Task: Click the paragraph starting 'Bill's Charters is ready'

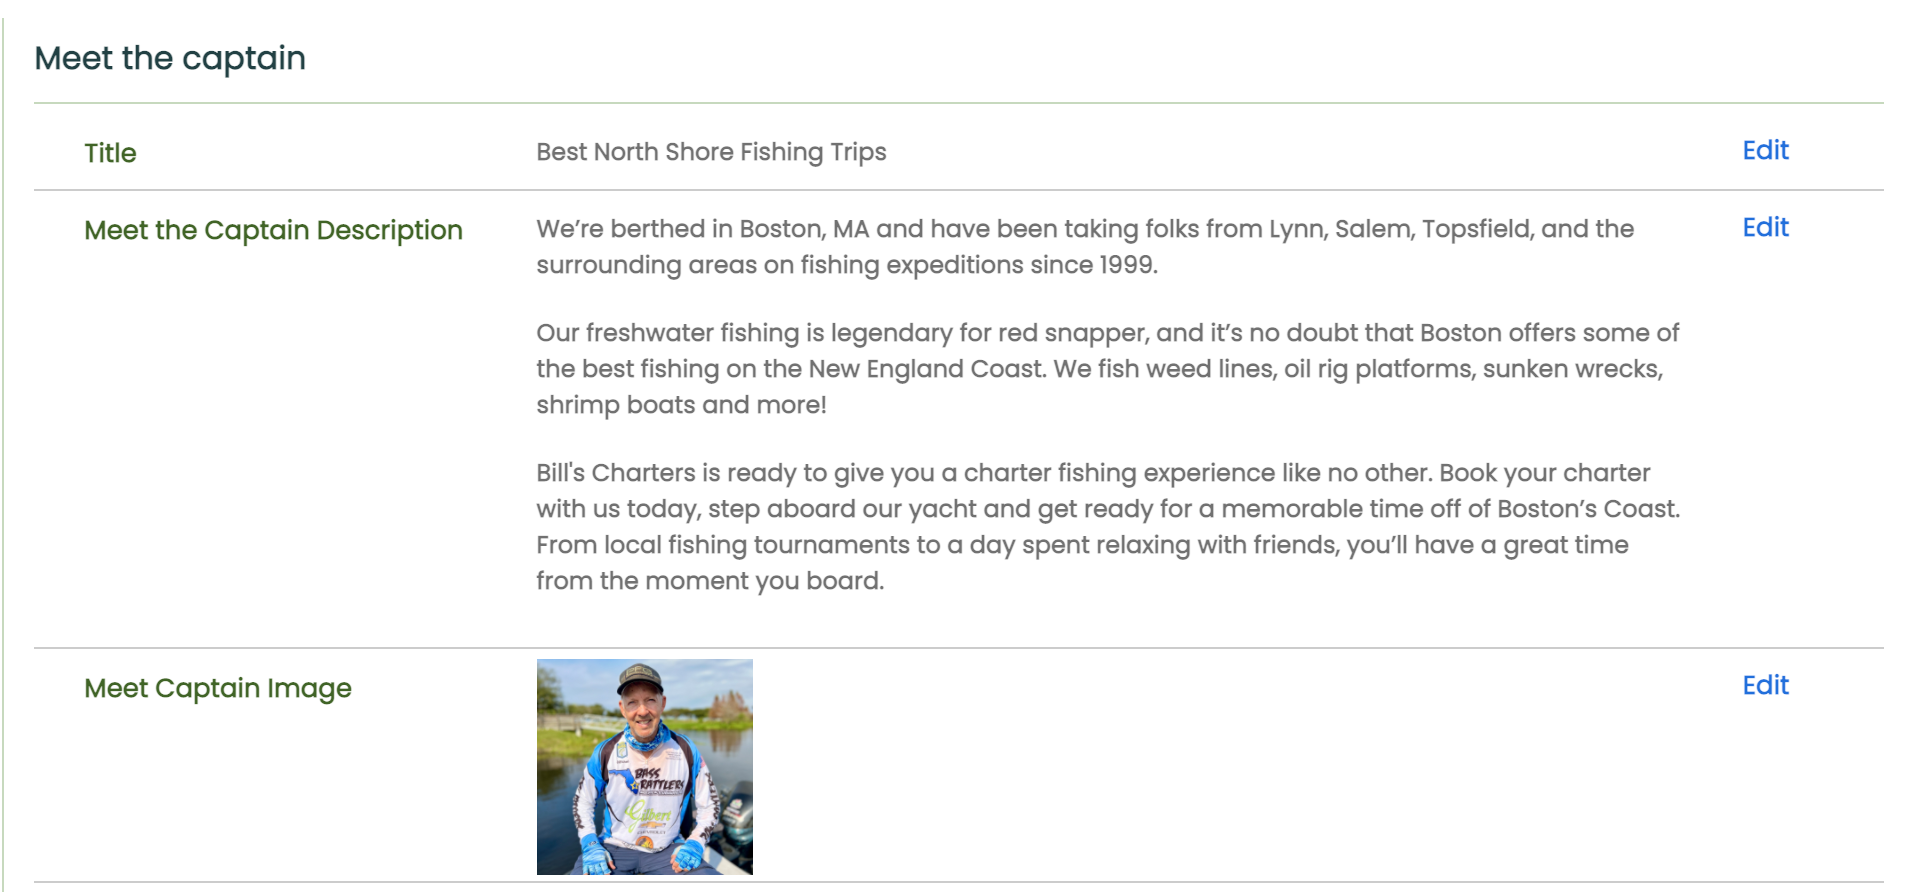Action: (x=1108, y=527)
